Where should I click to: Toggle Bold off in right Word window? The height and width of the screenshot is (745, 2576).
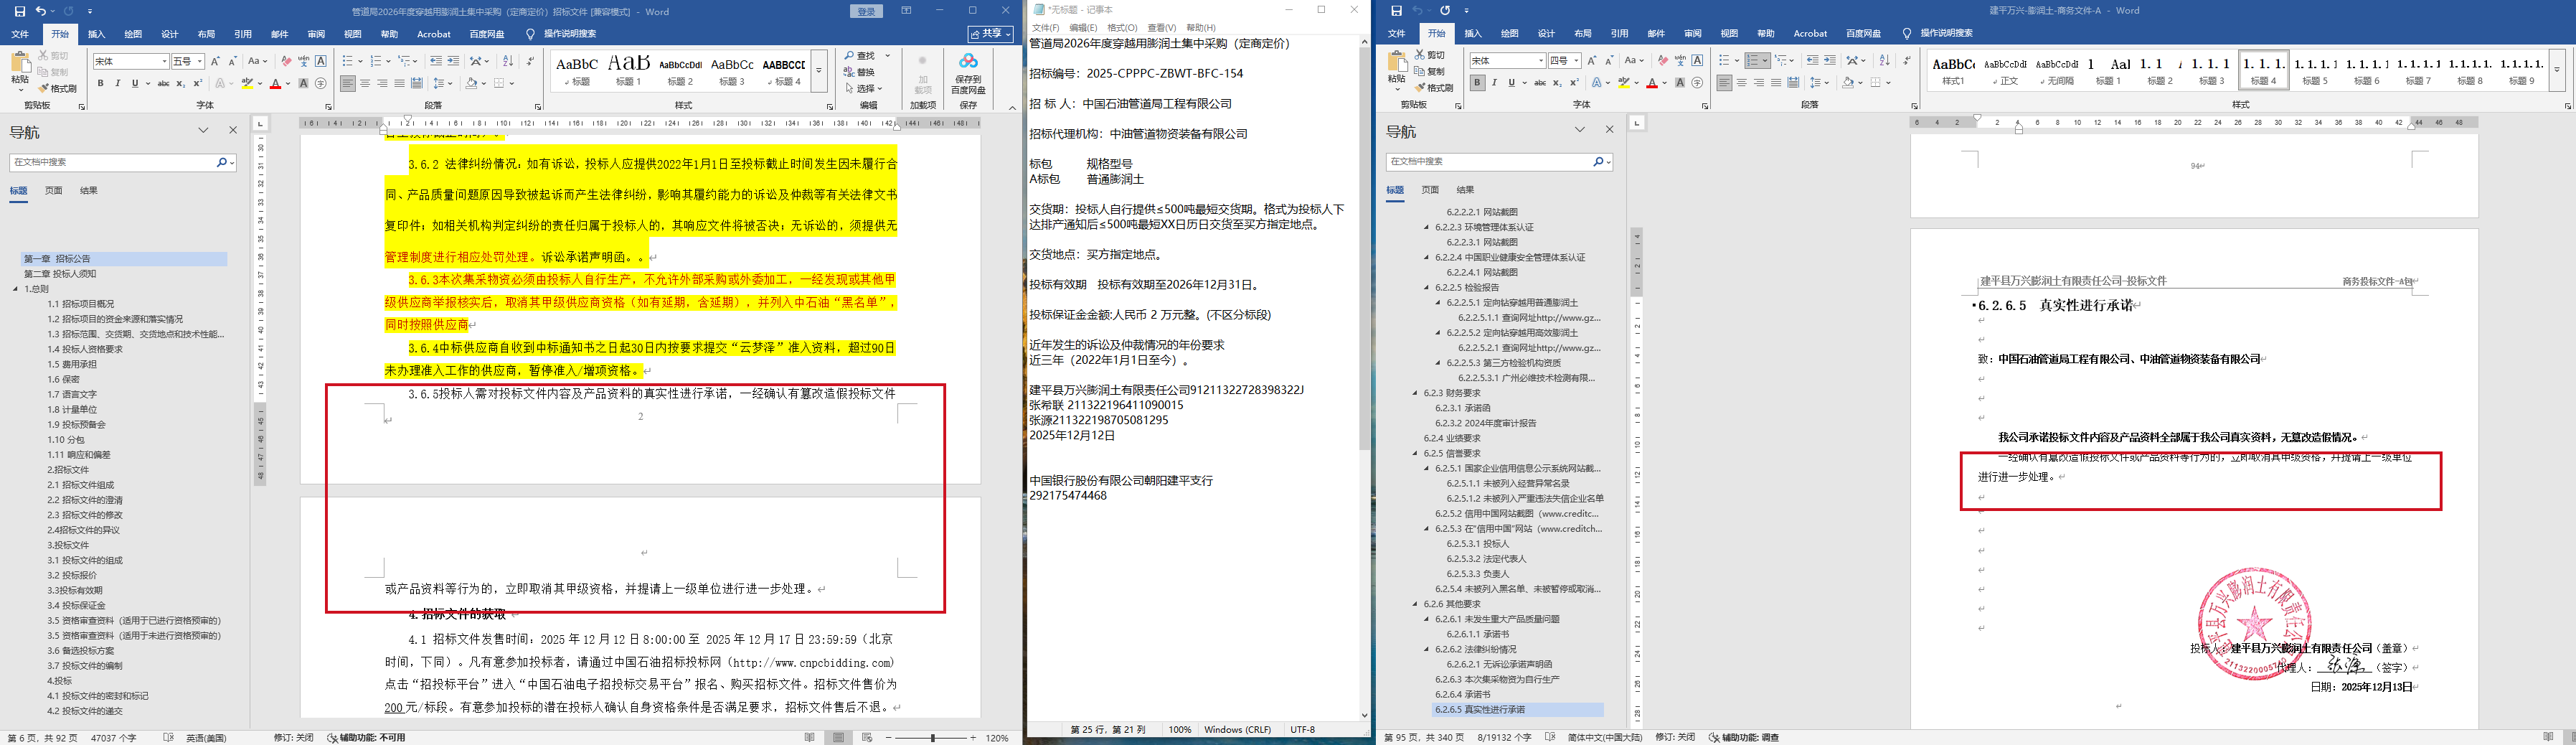1477,83
